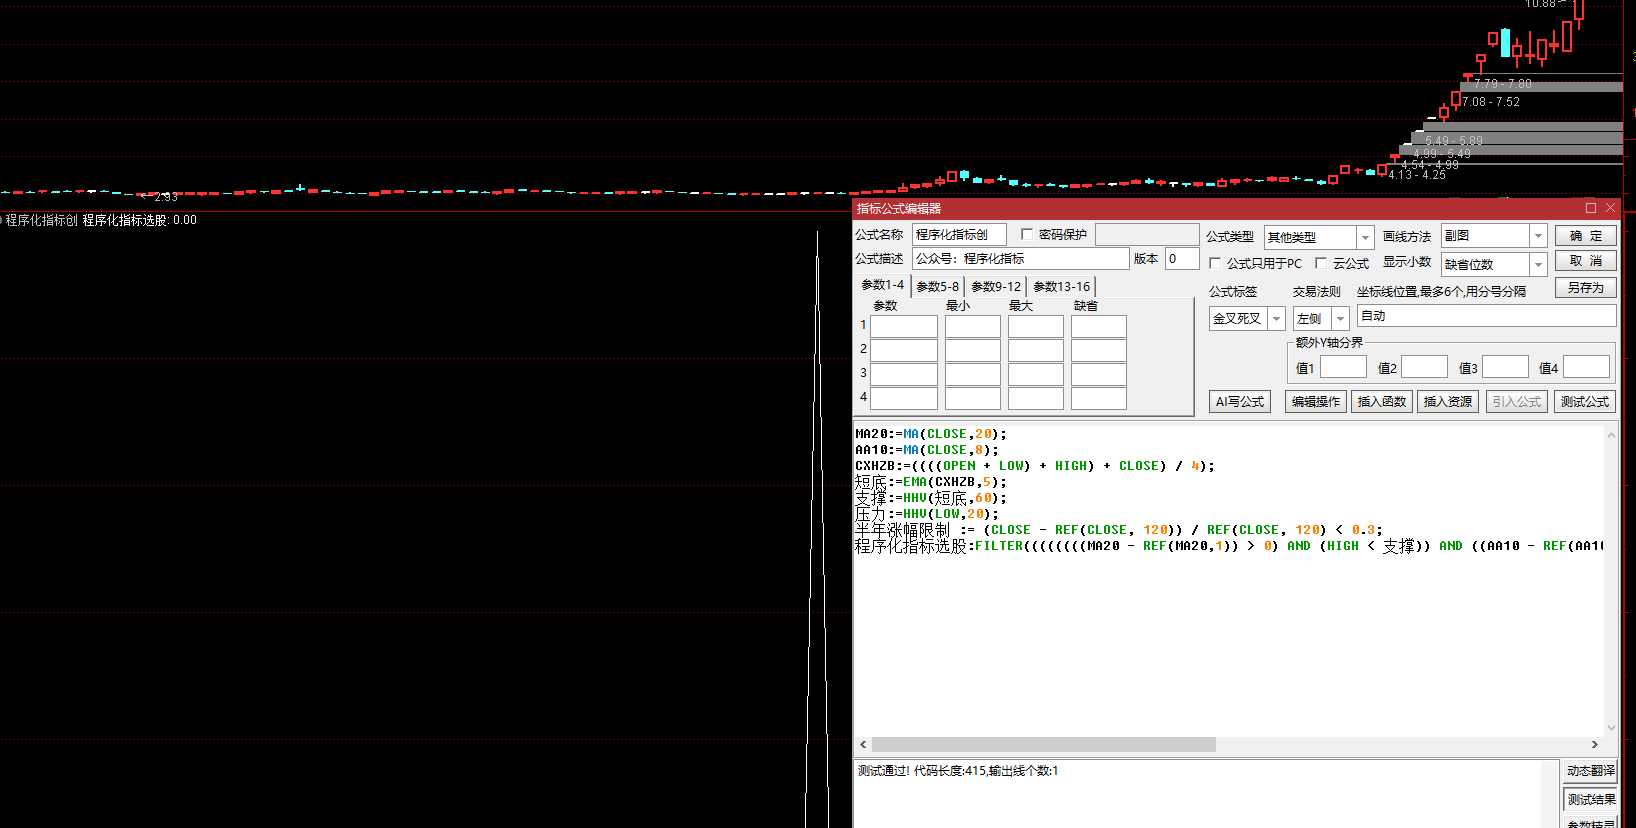This screenshot has width=1636, height=828.
Task: Enable the 密码保护 checkbox
Action: 1027,234
